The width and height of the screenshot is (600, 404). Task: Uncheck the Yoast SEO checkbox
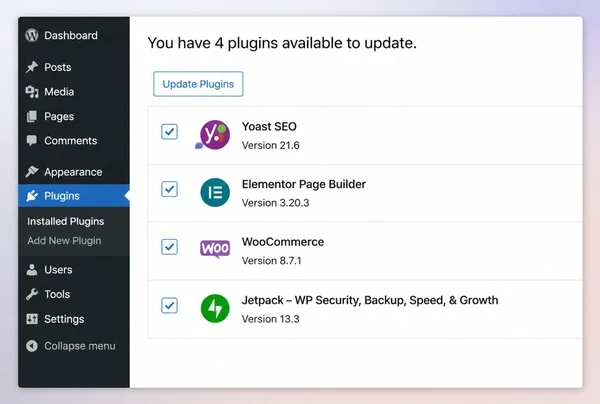(169, 132)
